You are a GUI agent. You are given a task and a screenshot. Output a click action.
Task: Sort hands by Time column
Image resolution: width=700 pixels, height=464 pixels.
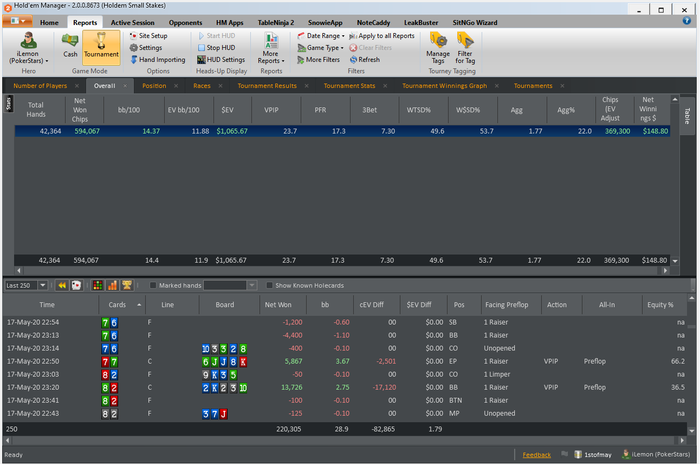47,305
